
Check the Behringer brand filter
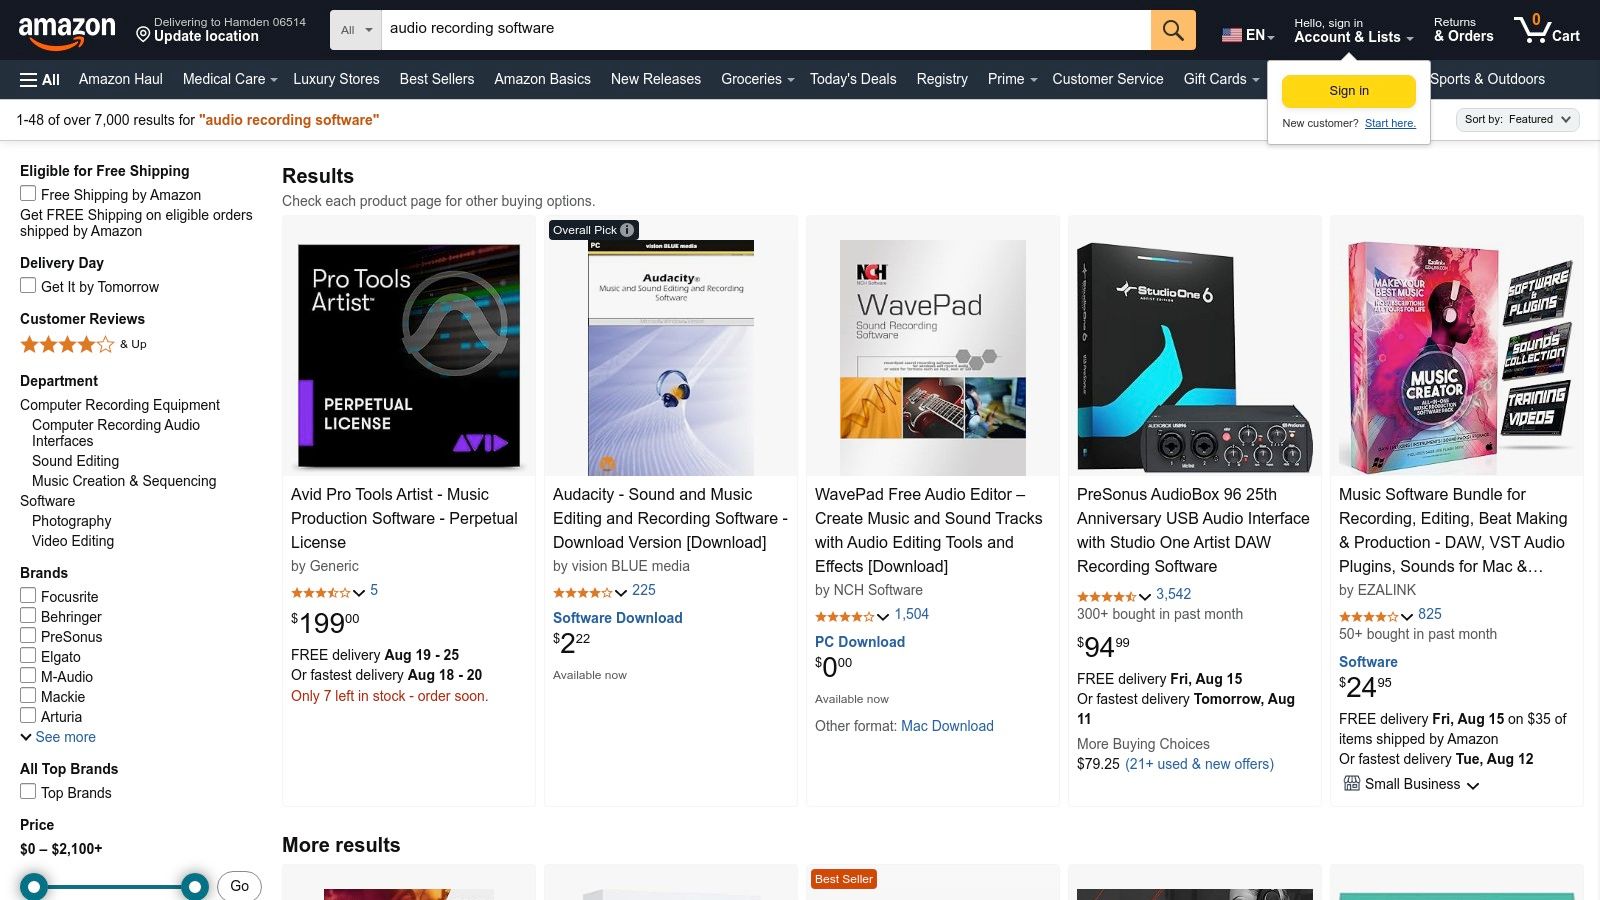[x=28, y=616]
